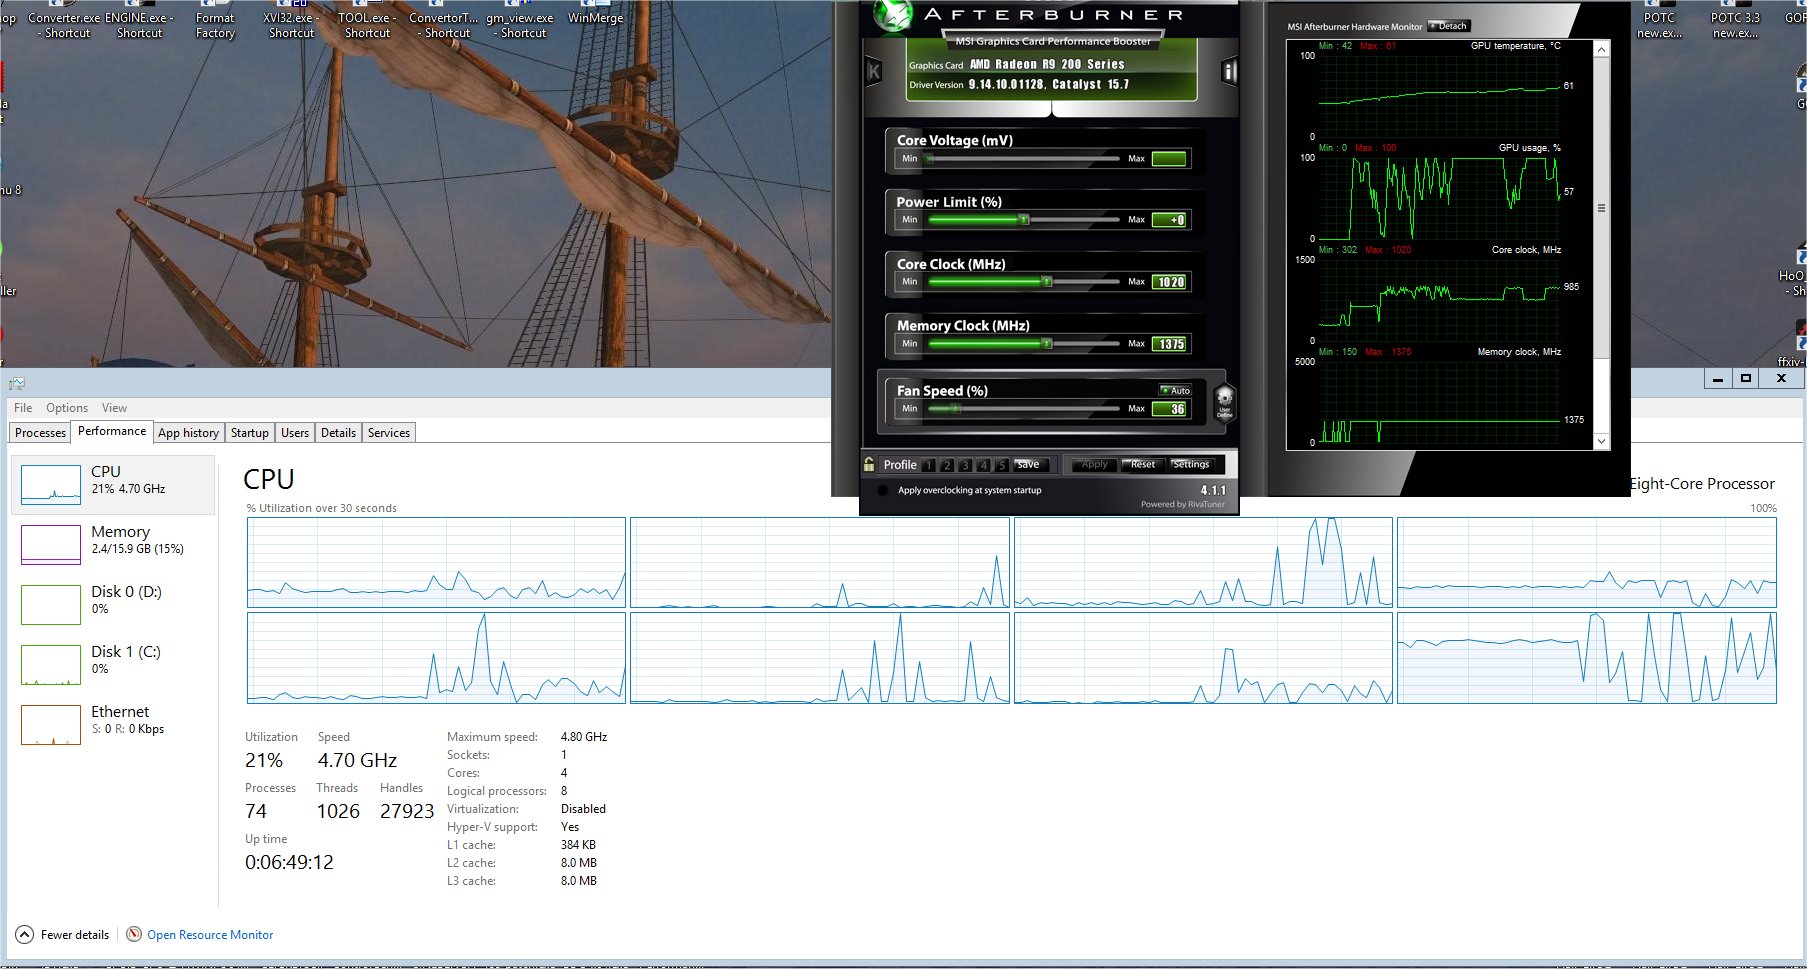Open Resource Monitor link

click(x=210, y=934)
